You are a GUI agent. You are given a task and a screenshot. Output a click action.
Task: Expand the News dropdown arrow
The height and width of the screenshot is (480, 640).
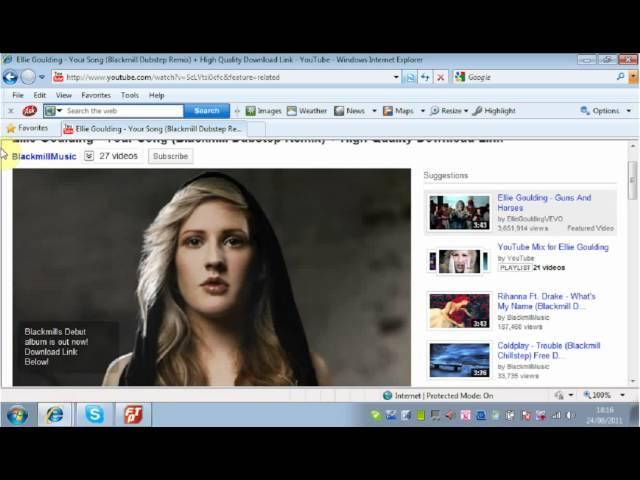[374, 111]
